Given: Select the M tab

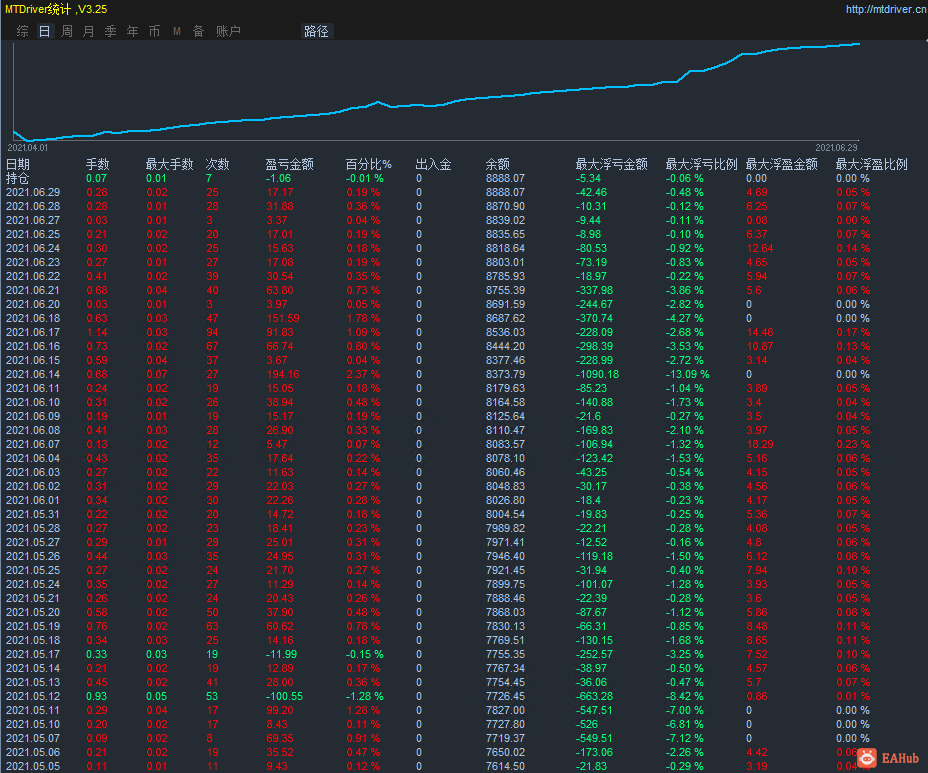Looking at the screenshot, I should [176, 31].
